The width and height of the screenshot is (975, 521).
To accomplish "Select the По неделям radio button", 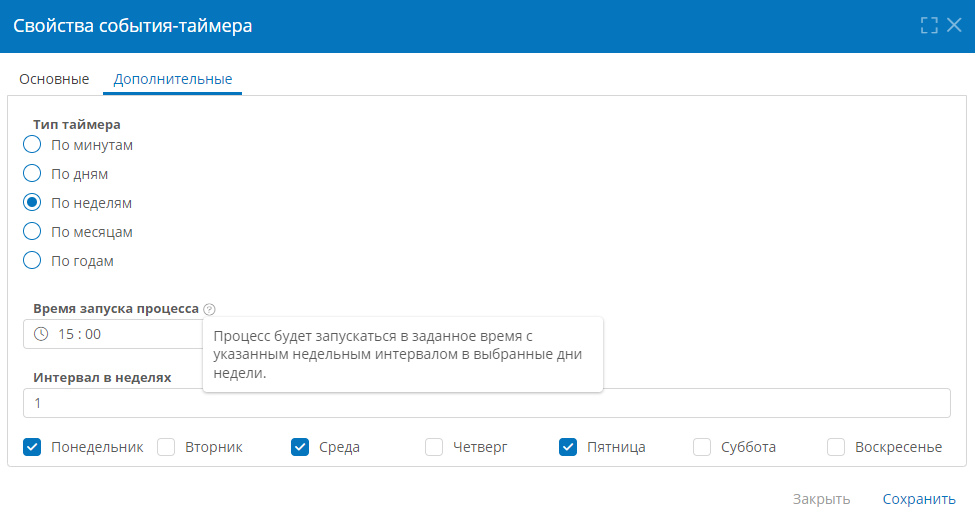I will [x=32, y=203].
